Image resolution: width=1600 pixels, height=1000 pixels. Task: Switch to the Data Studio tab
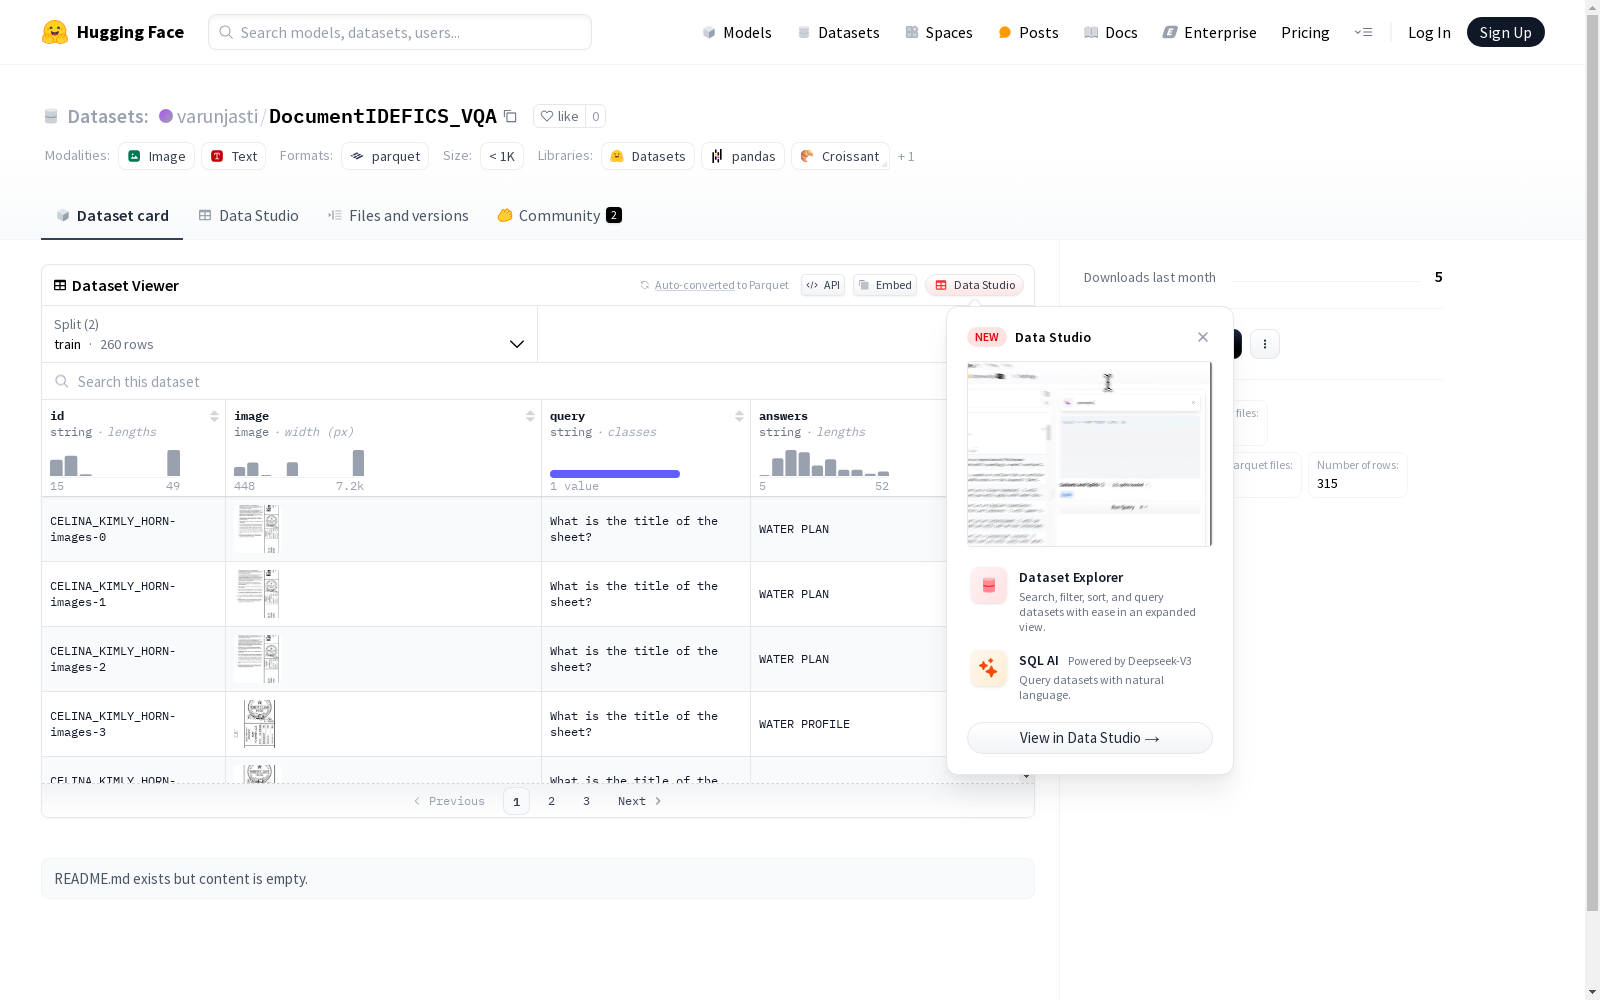(x=248, y=216)
